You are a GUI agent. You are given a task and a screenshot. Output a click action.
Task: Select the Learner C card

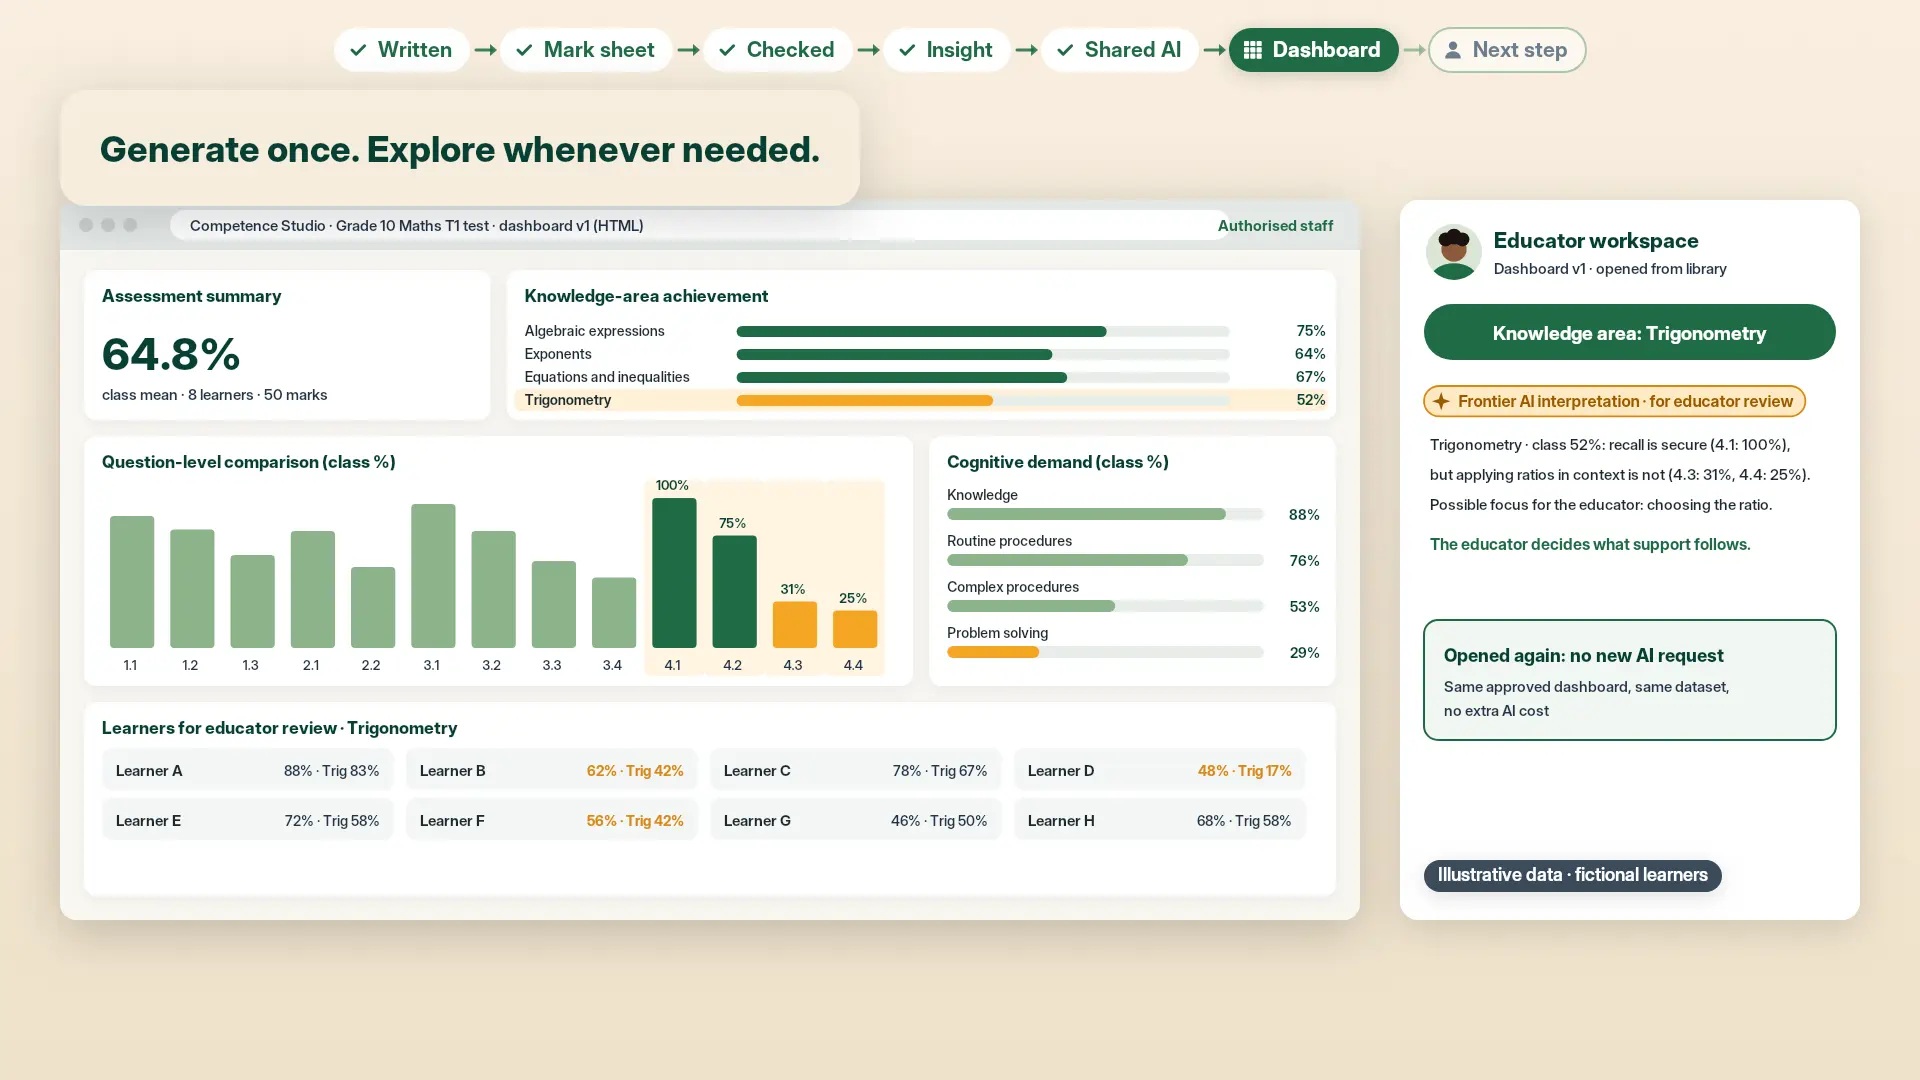click(856, 771)
